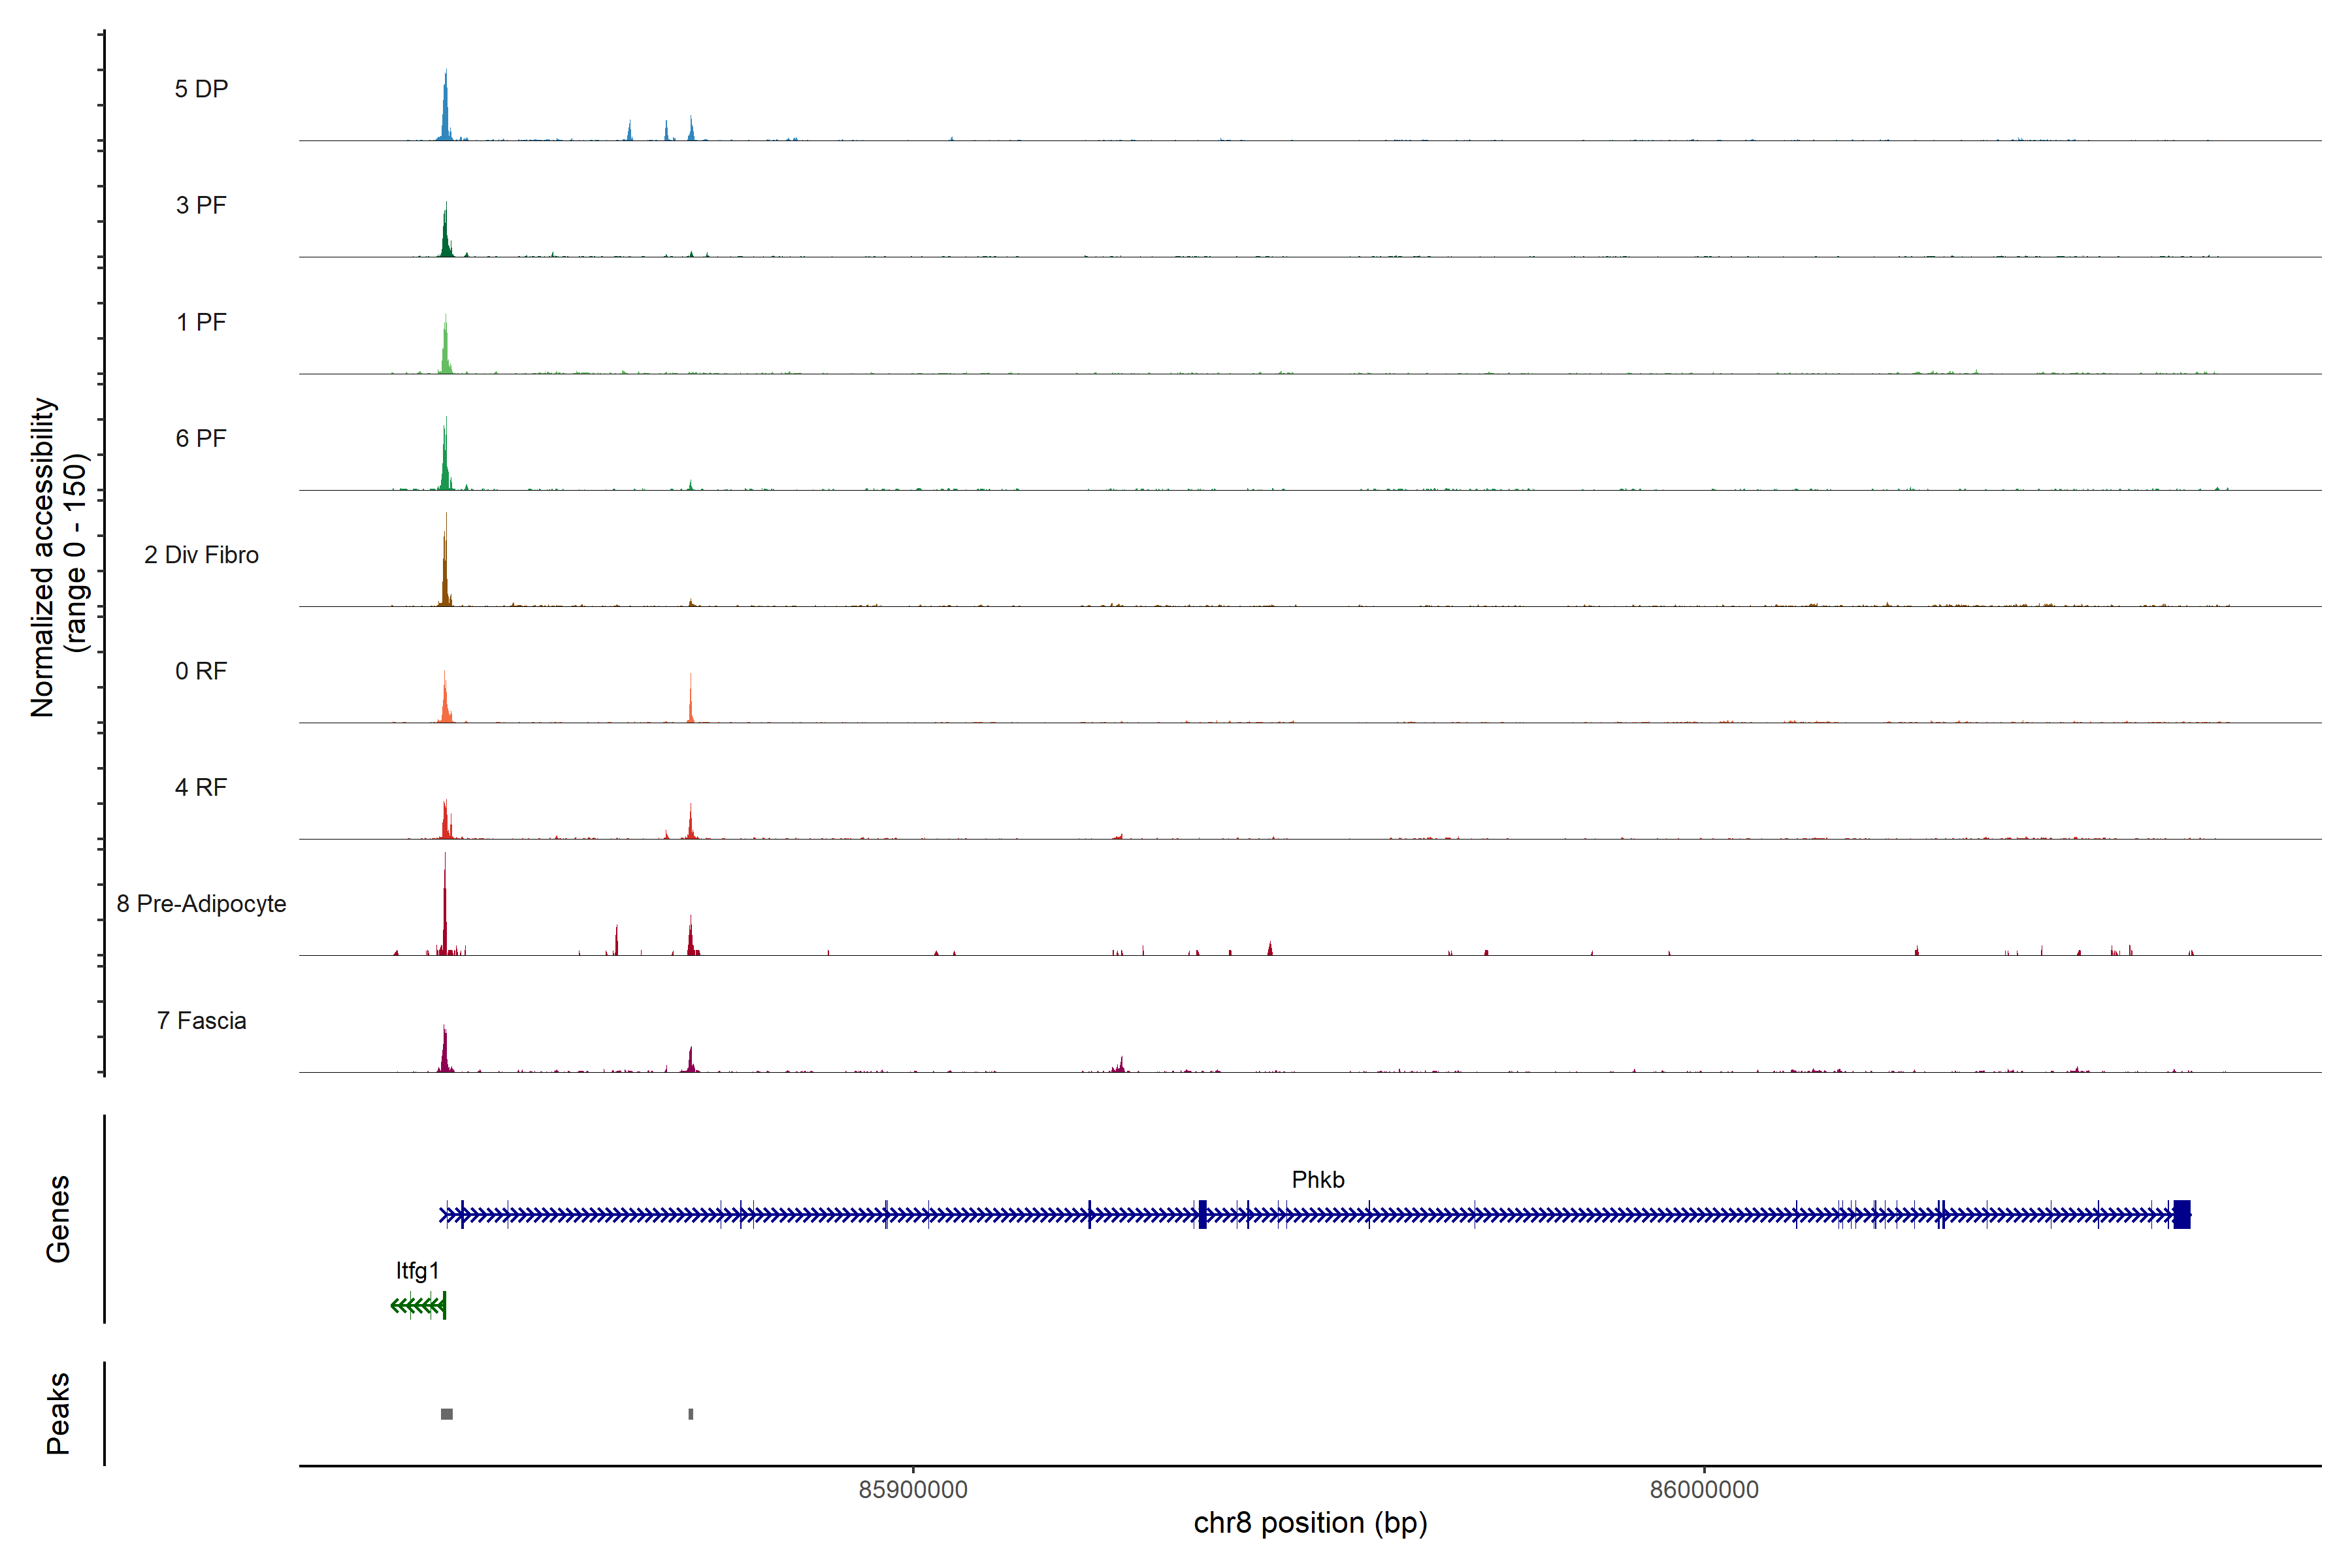Click the 7 Fascia track label
Viewport: 2352px width, 1568px height.
click(201, 1020)
